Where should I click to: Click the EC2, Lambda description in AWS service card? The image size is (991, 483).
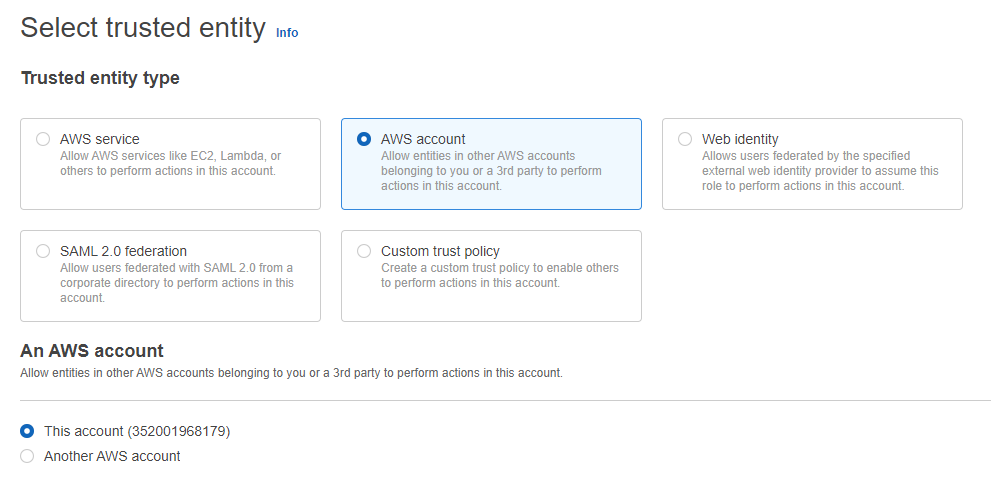coord(171,163)
